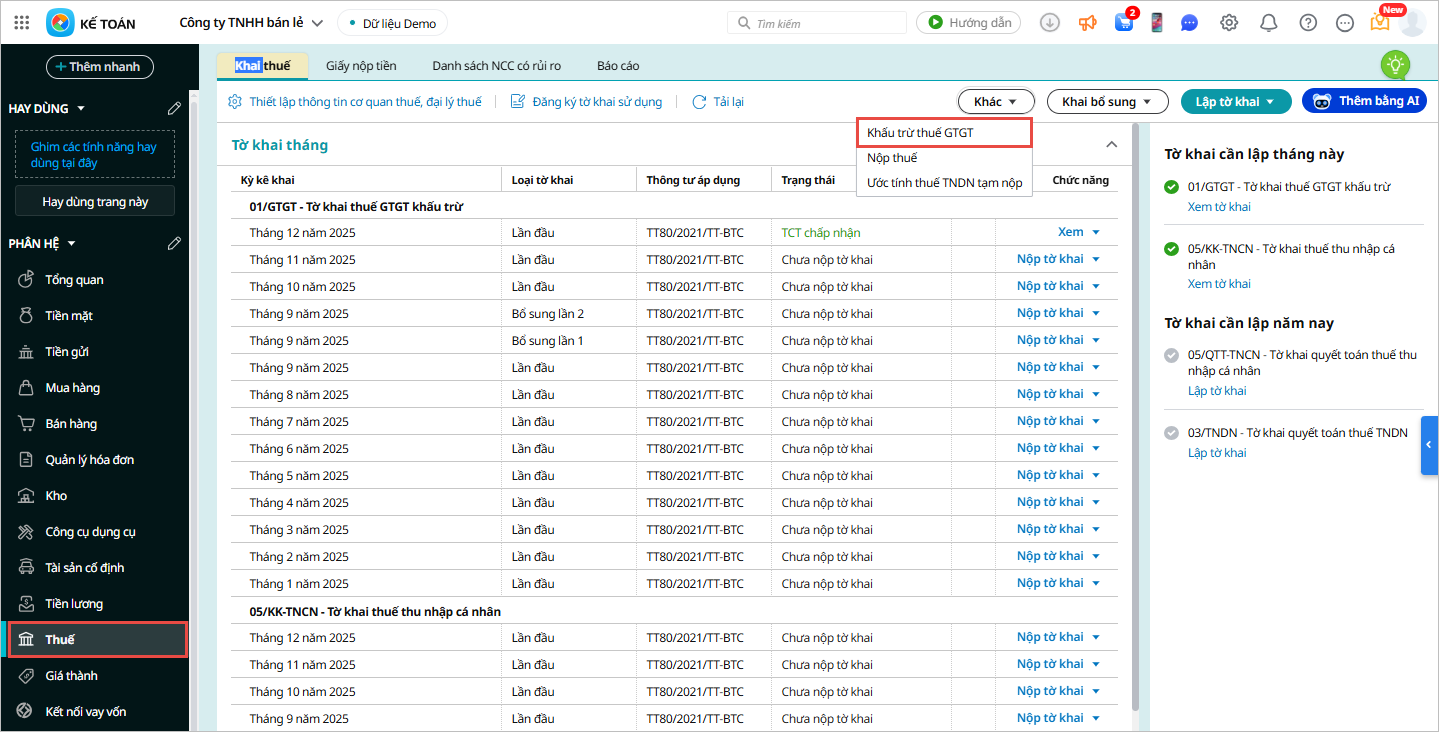Switch to the Giấy nộp tiền tab
The image size is (1439, 732).
point(361,66)
